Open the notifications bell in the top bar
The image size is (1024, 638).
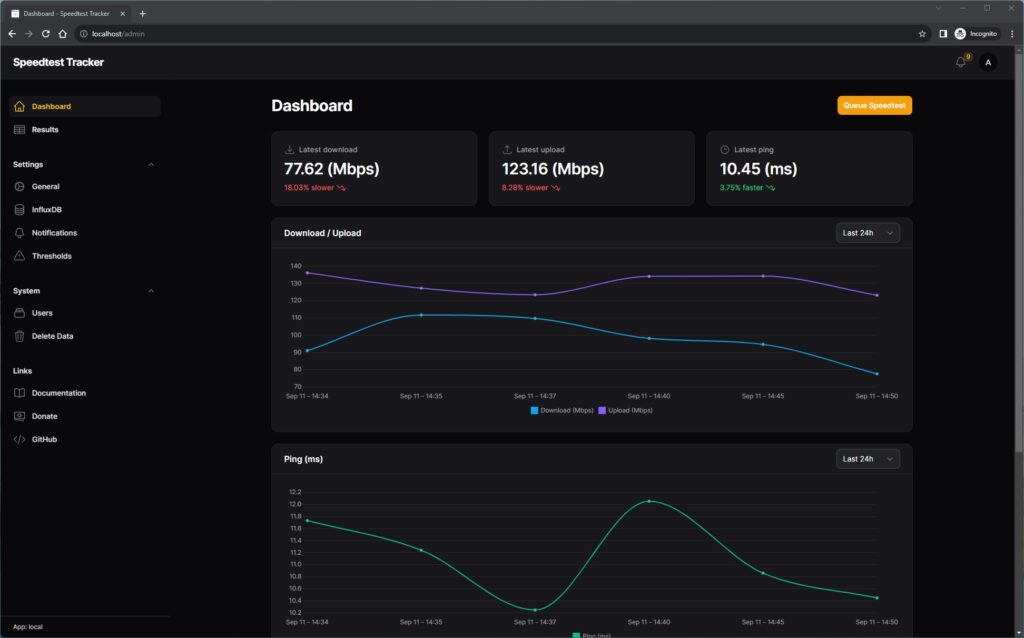tap(959, 61)
